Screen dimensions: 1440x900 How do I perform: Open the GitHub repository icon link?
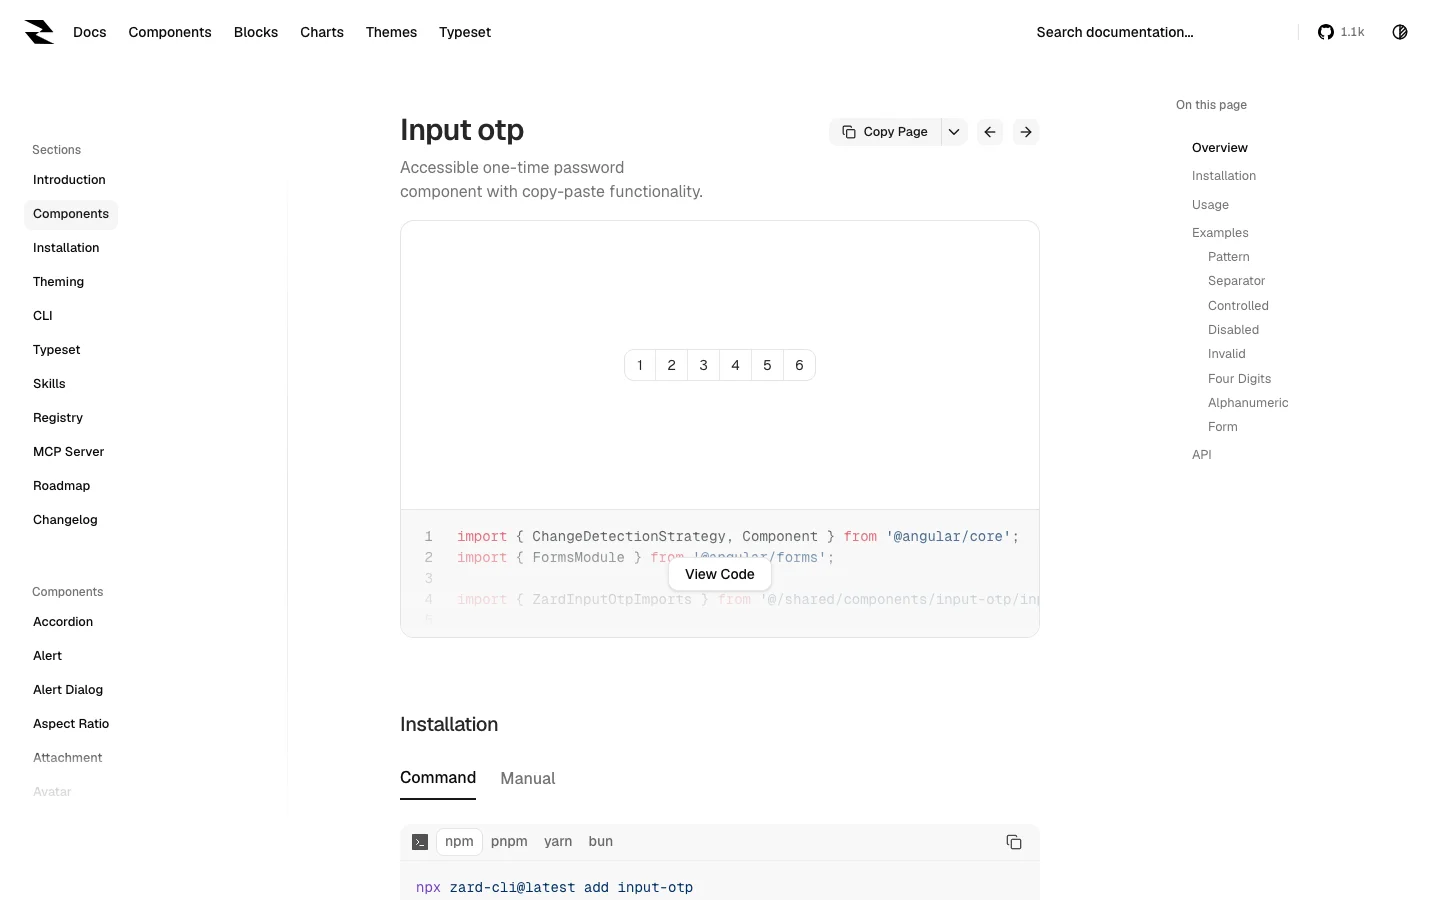pyautogui.click(x=1326, y=32)
